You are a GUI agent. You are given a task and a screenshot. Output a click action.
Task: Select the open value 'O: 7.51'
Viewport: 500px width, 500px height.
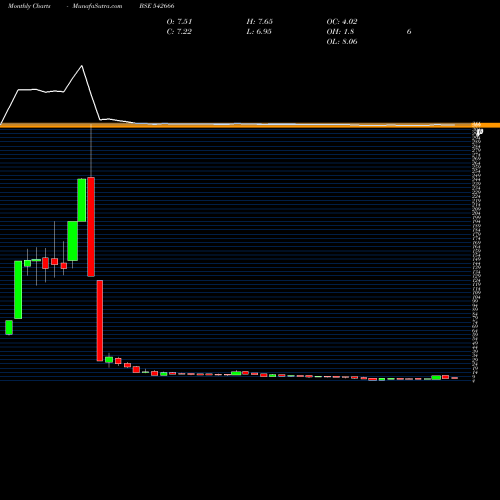[x=179, y=22]
